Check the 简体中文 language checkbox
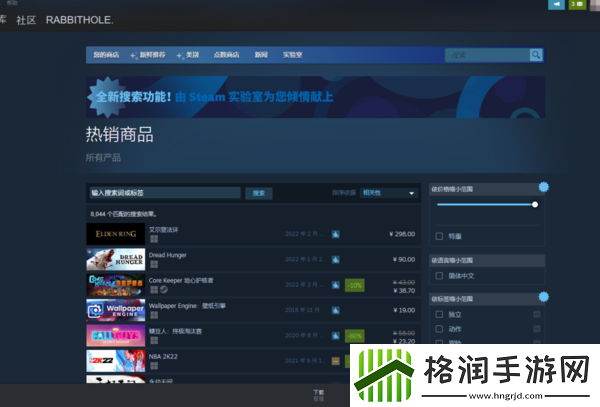 (439, 275)
